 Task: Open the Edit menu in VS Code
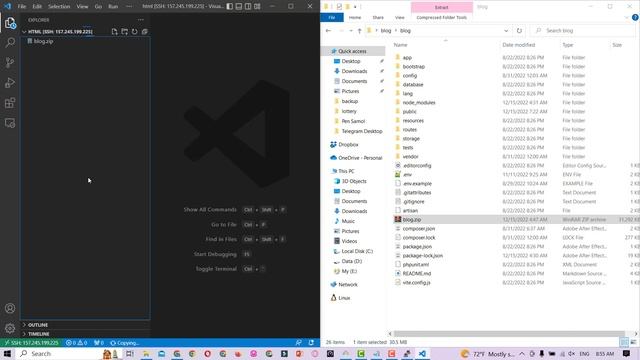[x=37, y=7]
